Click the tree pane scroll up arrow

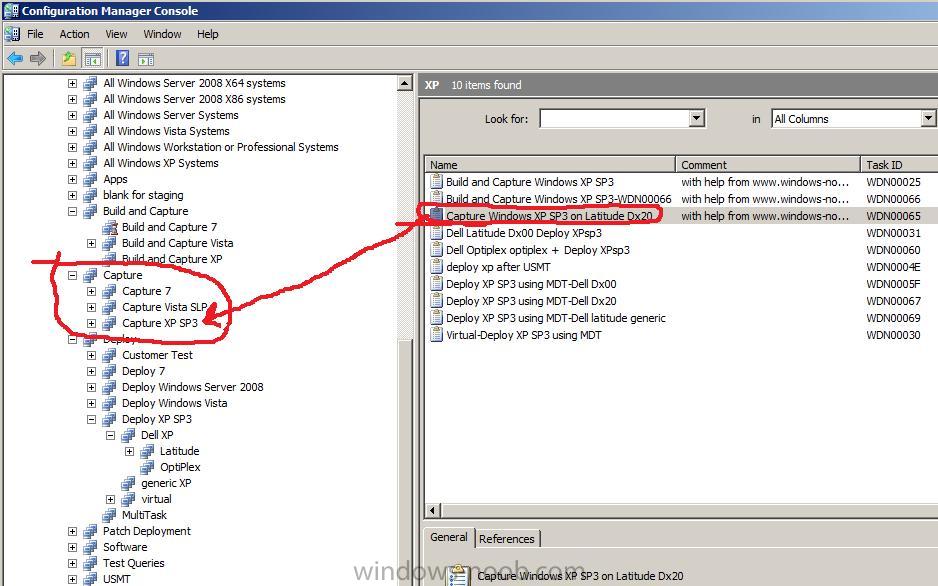tap(405, 83)
